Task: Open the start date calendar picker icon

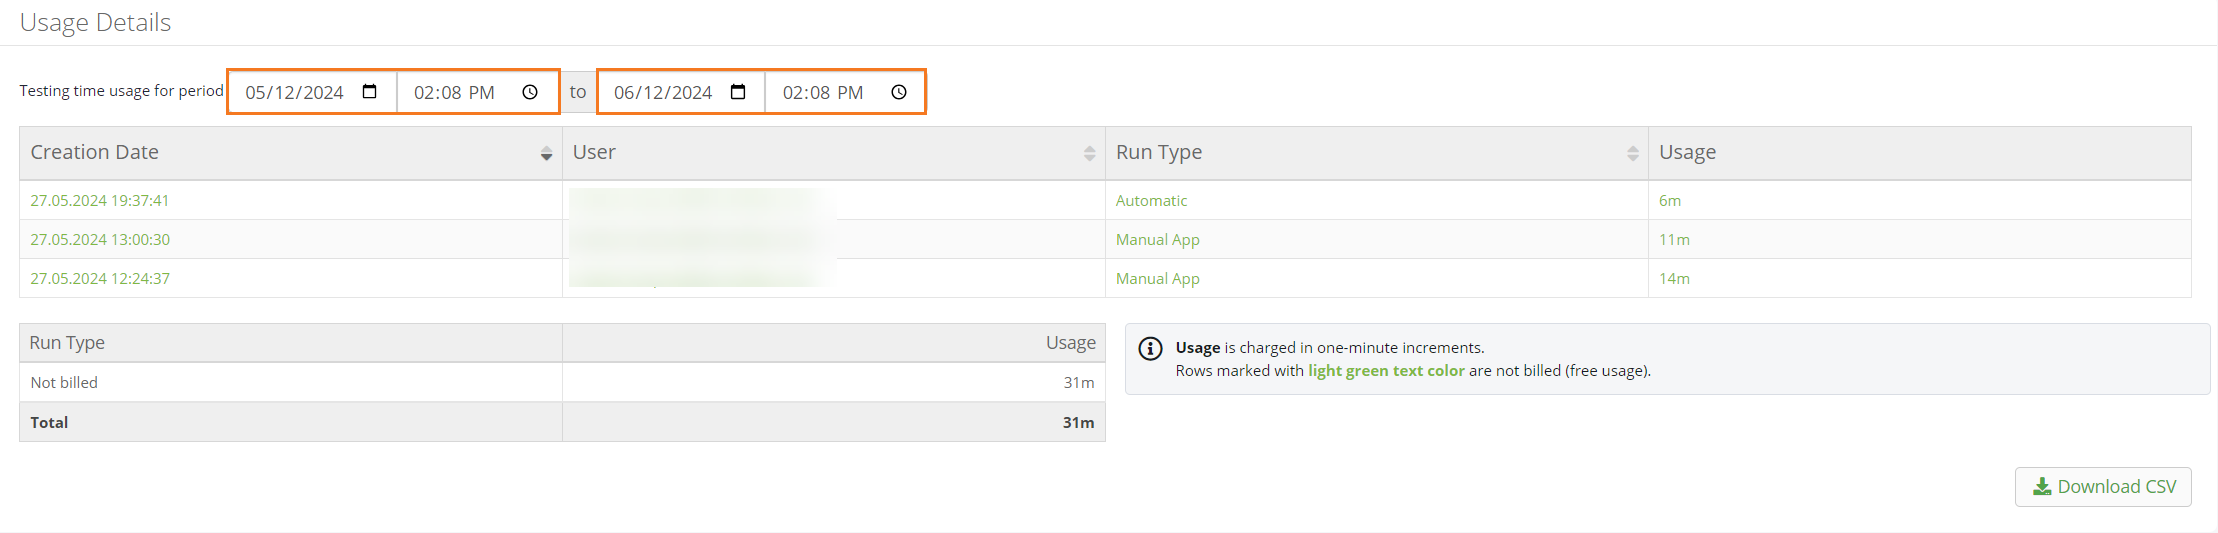Action: coord(369,92)
